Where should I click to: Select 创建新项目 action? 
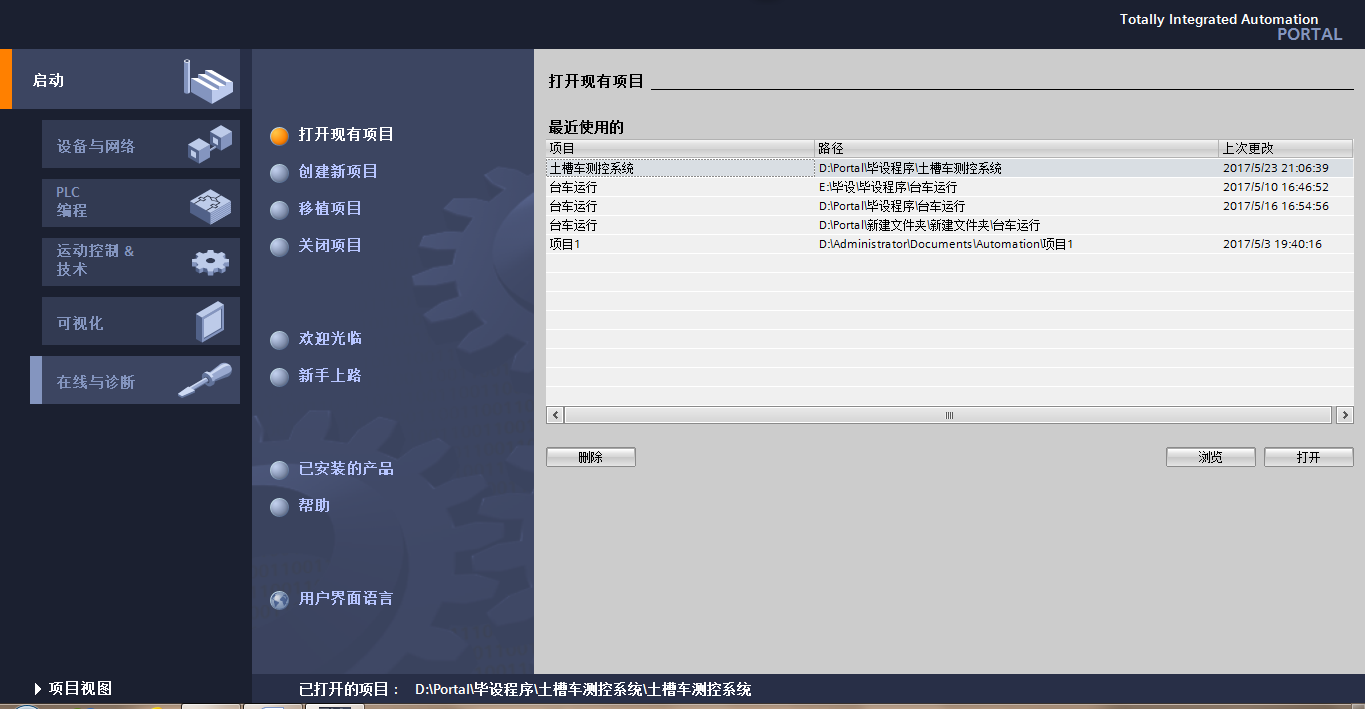(x=338, y=171)
